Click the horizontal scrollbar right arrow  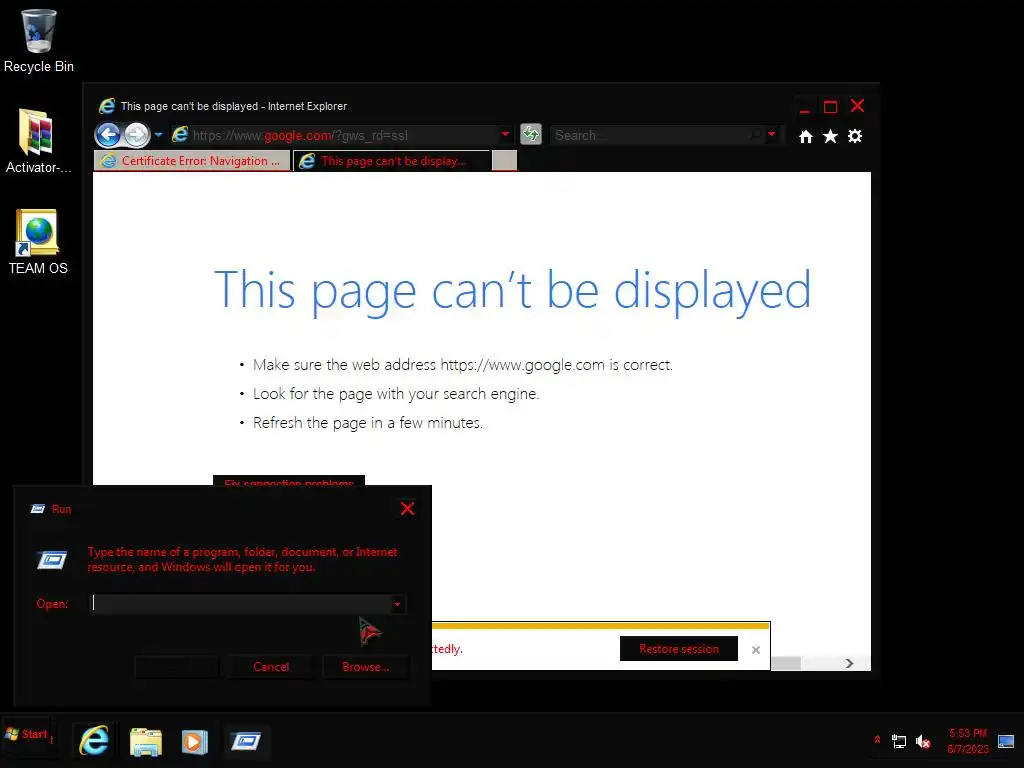click(x=850, y=663)
